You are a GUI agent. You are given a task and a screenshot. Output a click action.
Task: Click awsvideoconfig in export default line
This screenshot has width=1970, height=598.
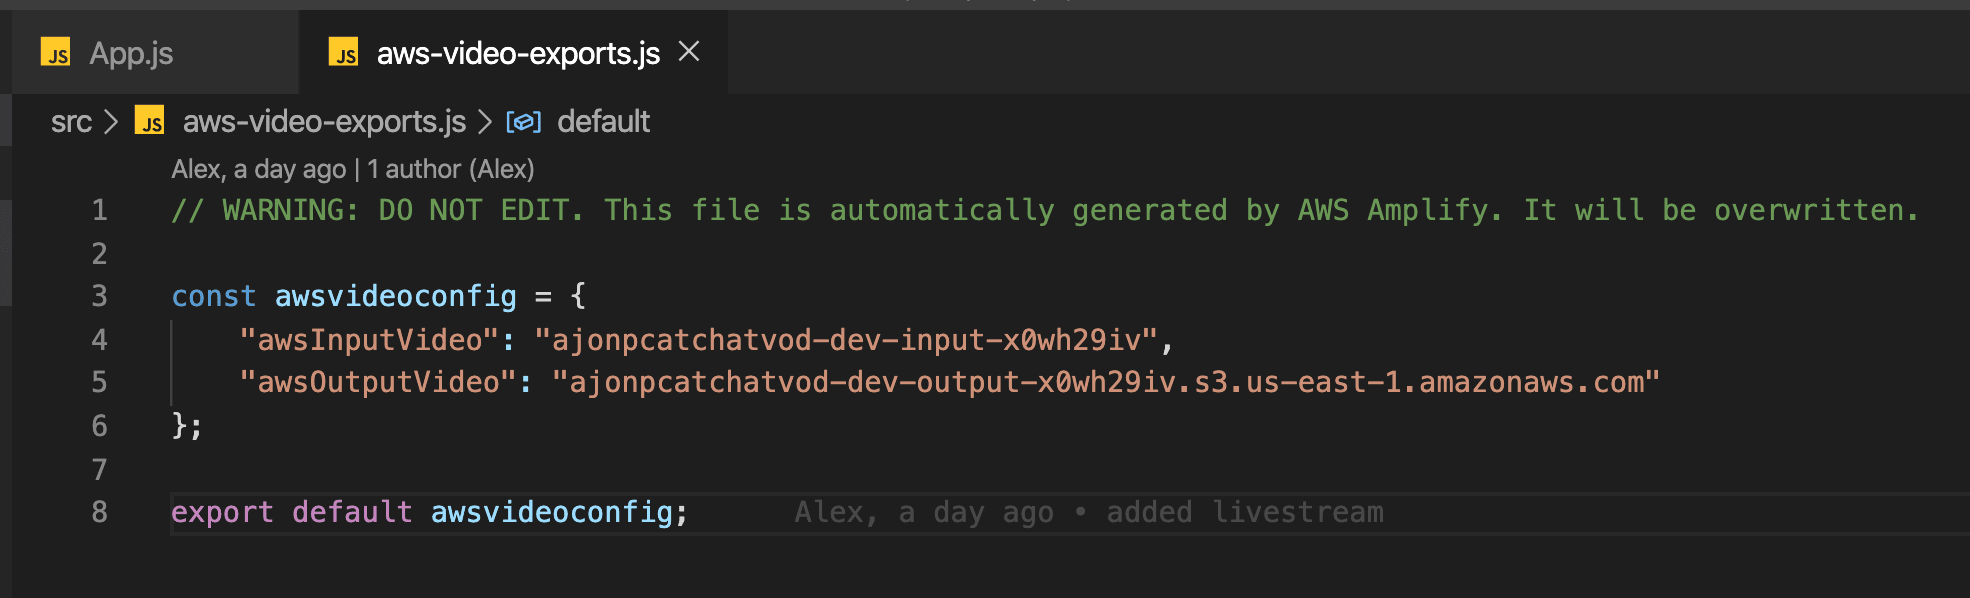[551, 512]
